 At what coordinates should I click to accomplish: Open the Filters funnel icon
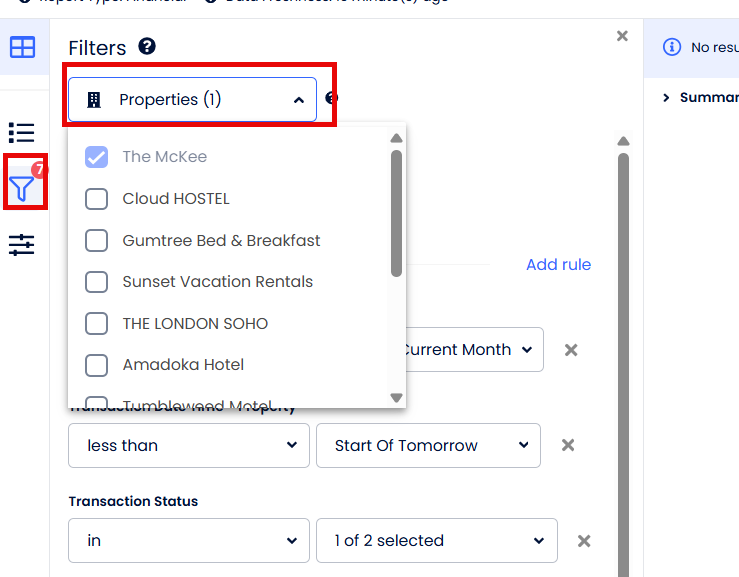tap(22, 186)
